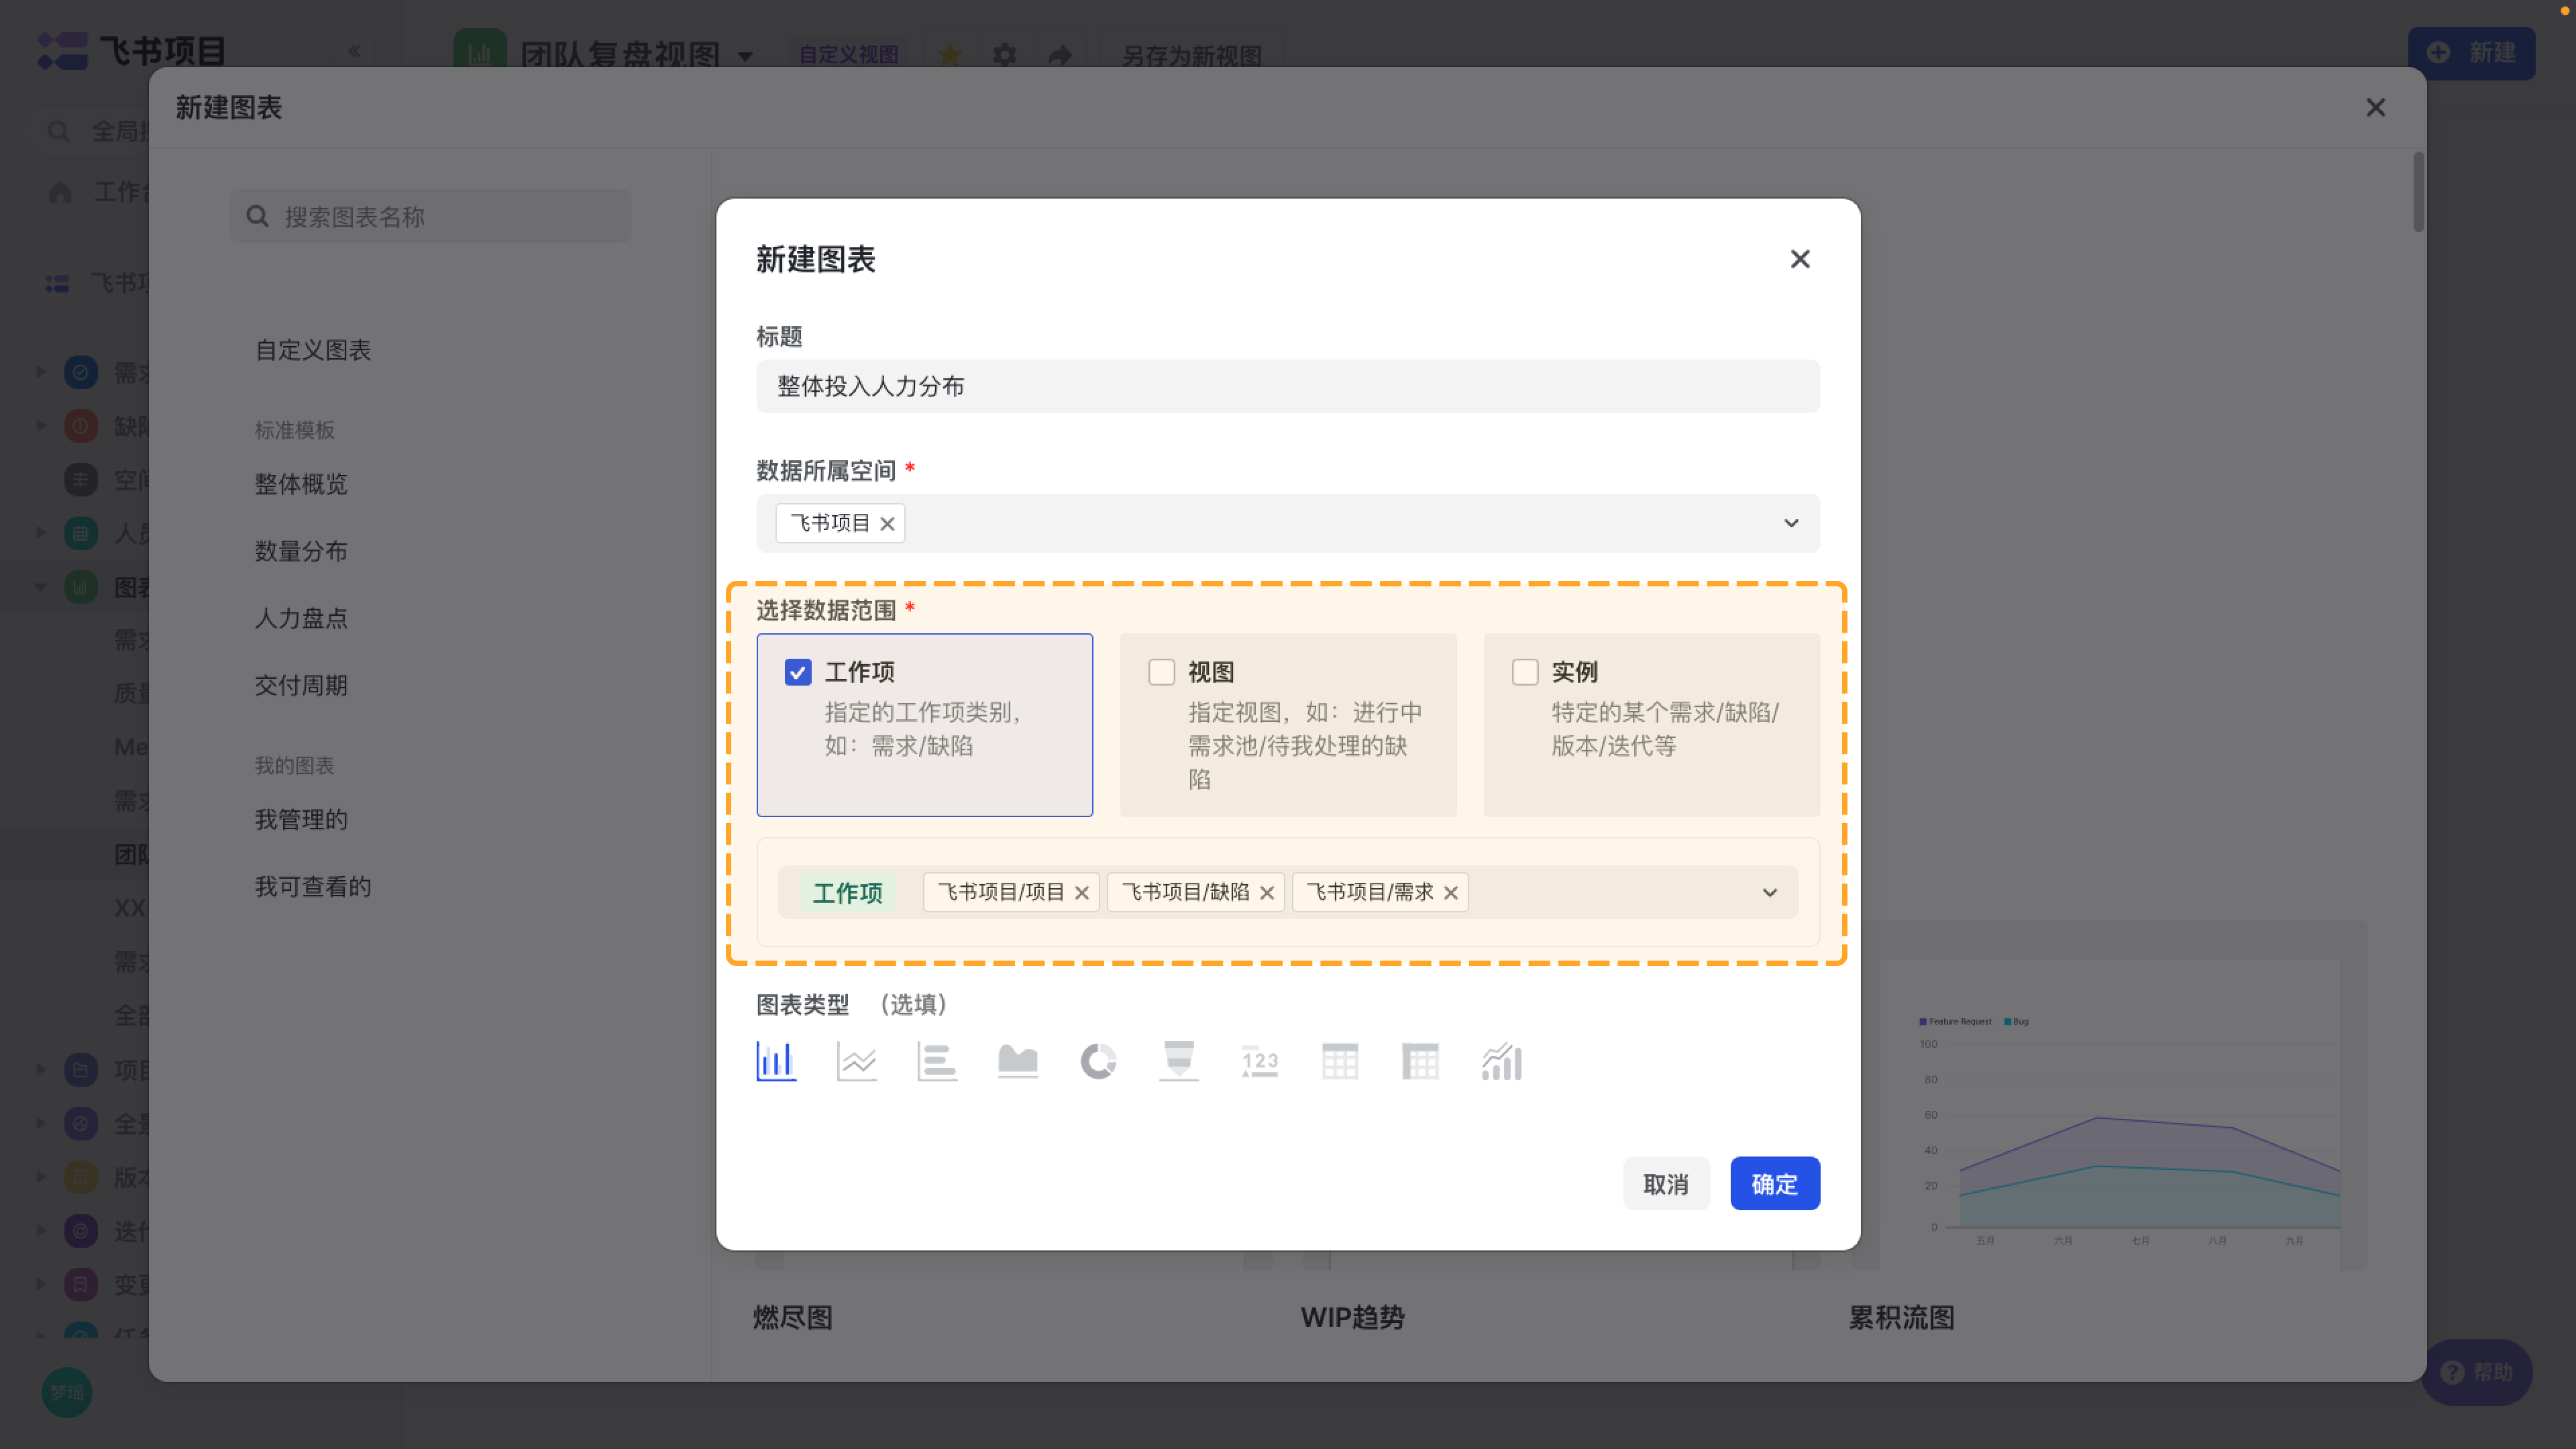
Task: Remove the 飞书项目 space tag
Action: pyautogui.click(x=887, y=523)
